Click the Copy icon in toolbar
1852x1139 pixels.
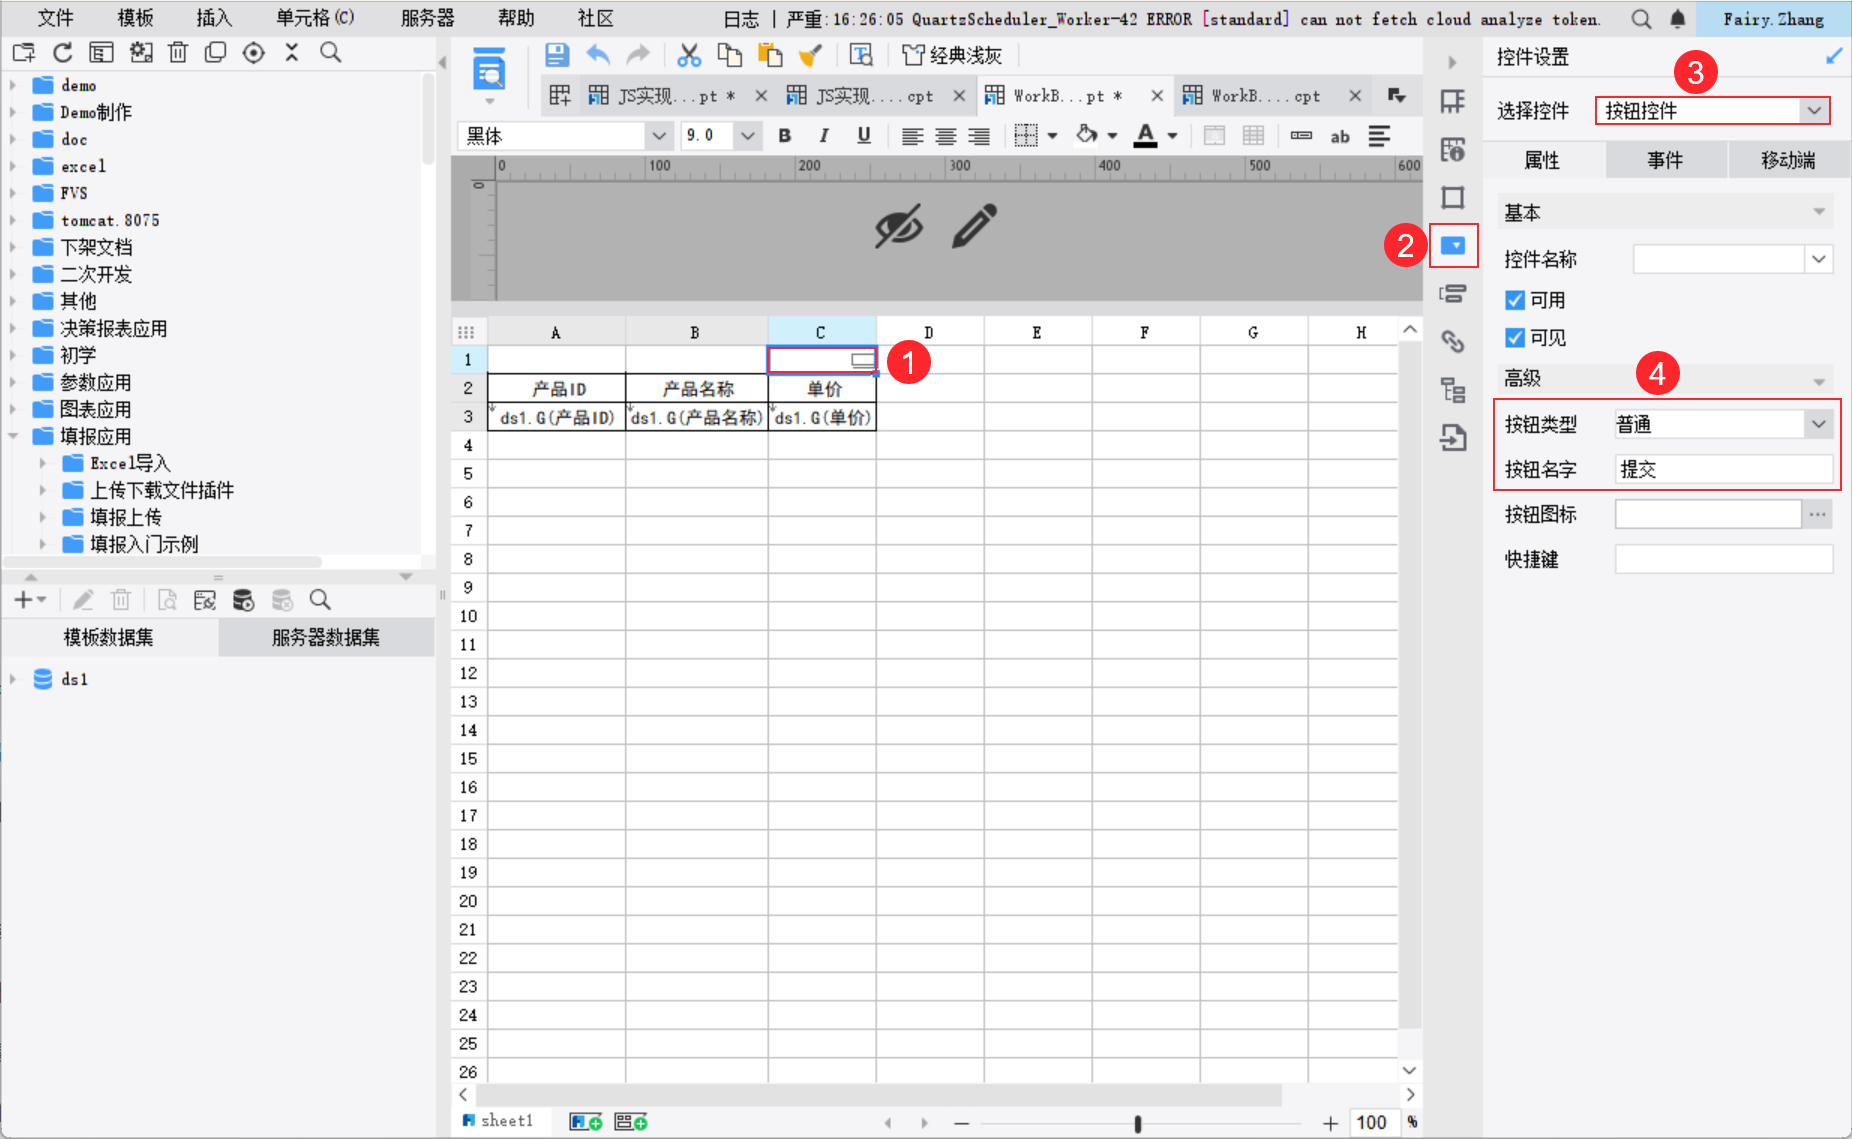[x=730, y=55]
